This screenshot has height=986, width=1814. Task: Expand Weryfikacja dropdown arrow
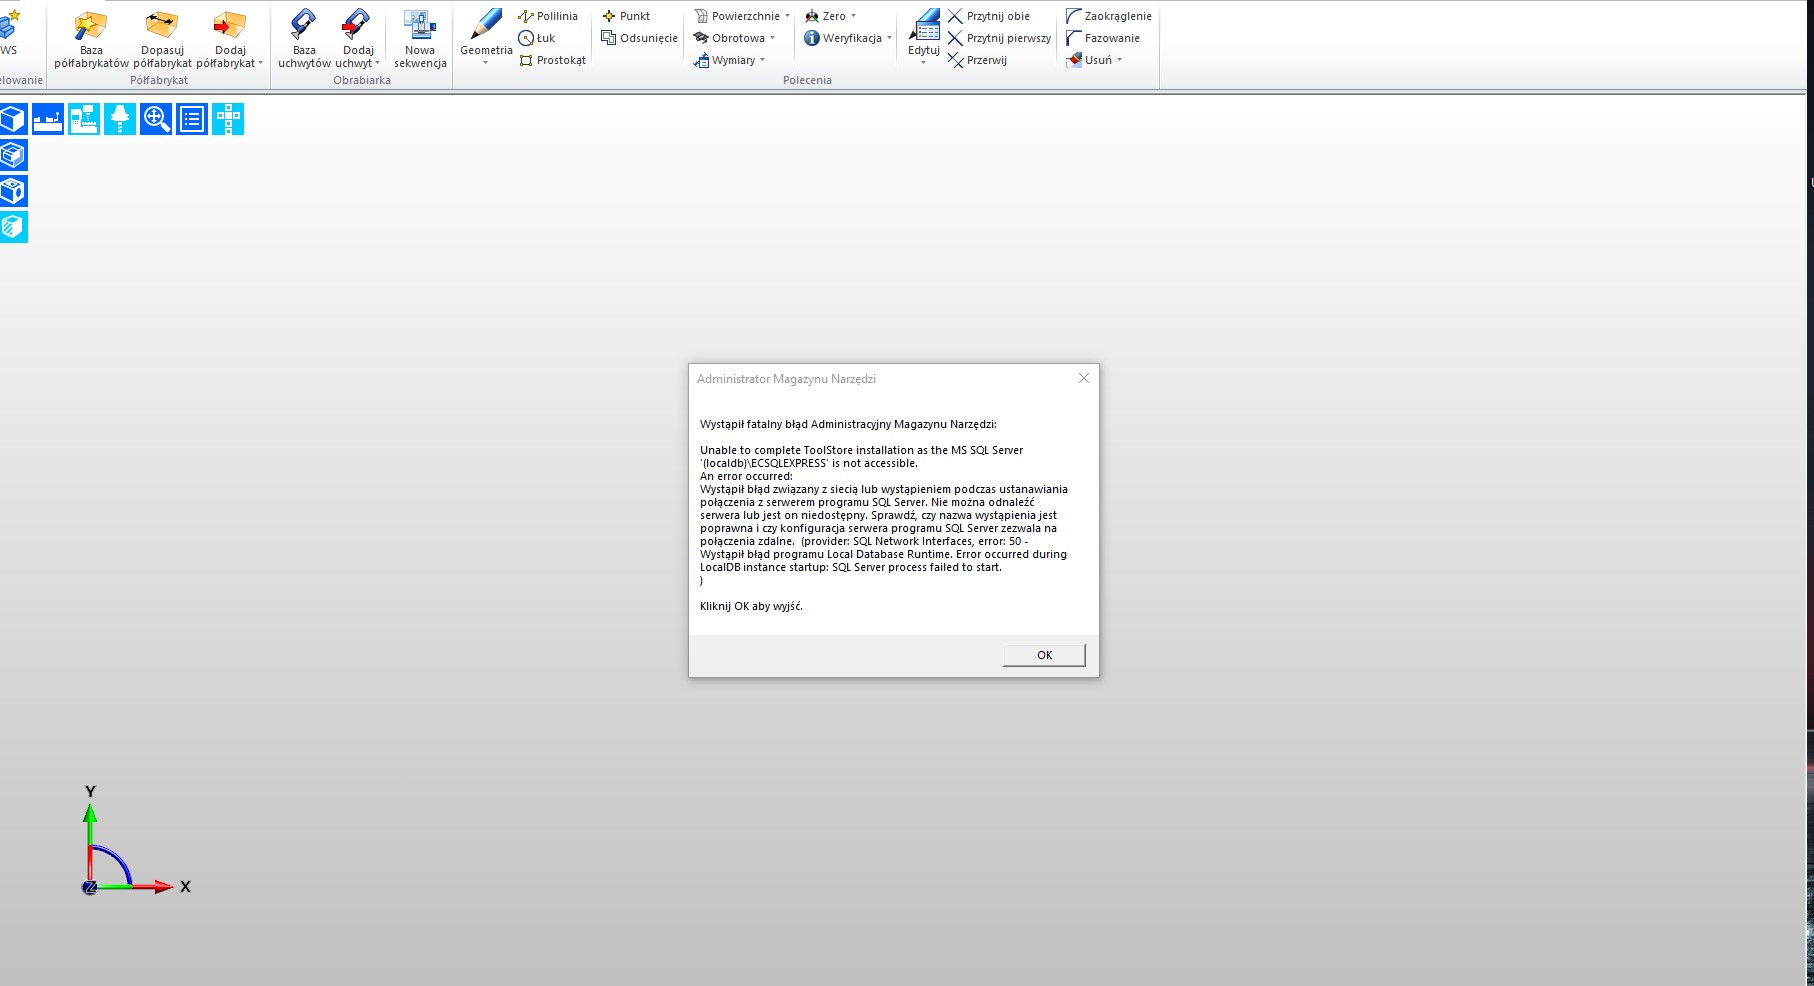pos(889,38)
